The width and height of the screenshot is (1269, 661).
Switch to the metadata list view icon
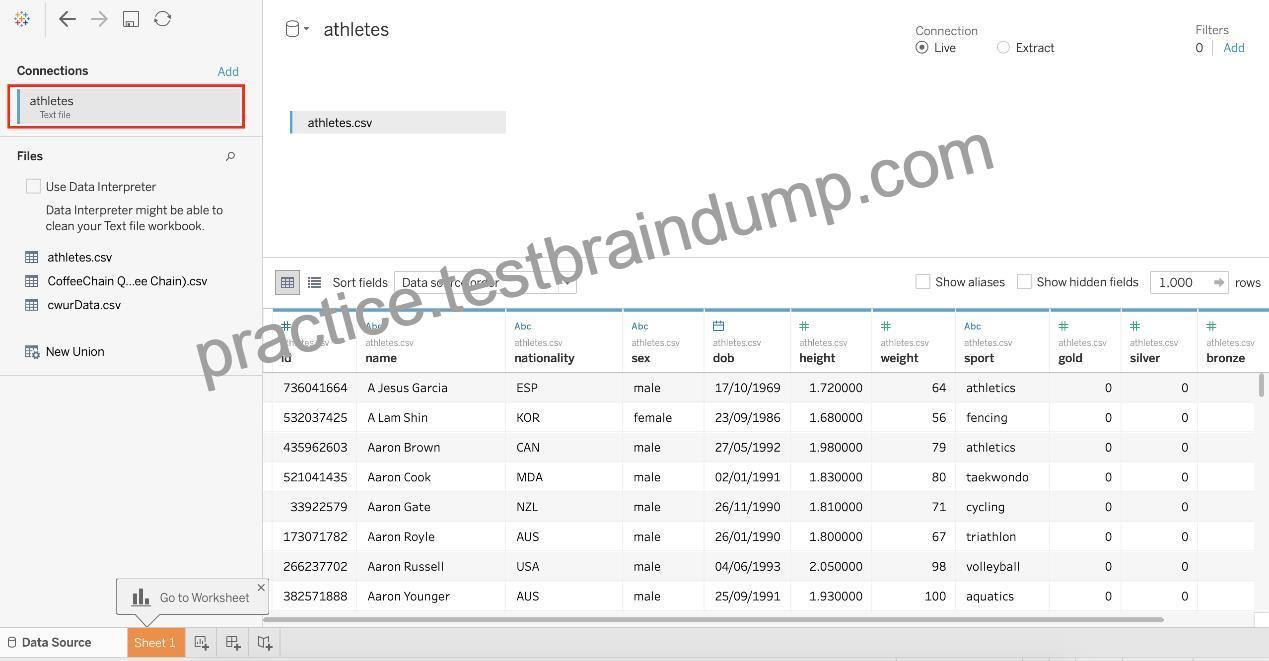click(x=314, y=283)
